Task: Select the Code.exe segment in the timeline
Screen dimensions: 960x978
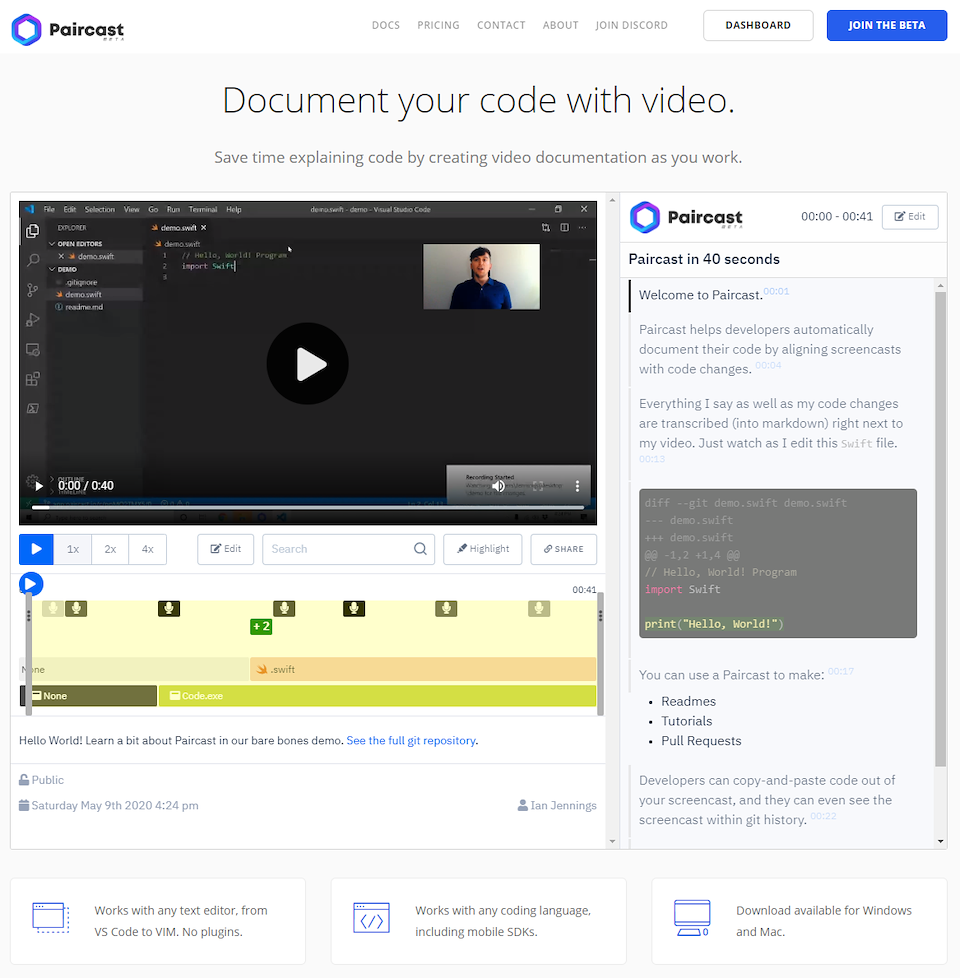Action: pos(377,696)
